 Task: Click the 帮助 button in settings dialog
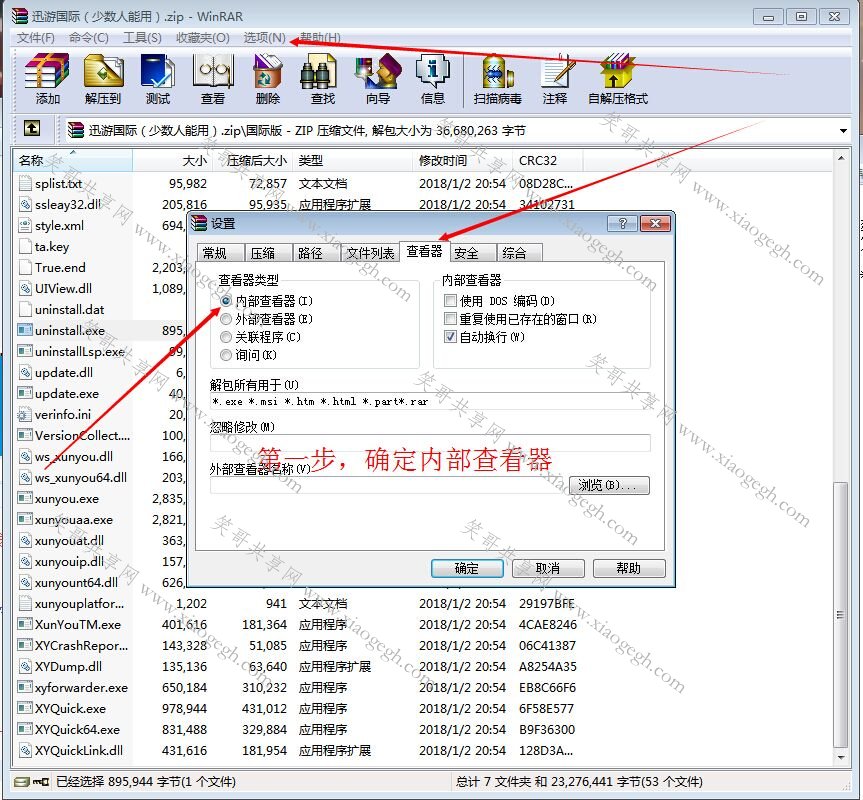[x=629, y=568]
